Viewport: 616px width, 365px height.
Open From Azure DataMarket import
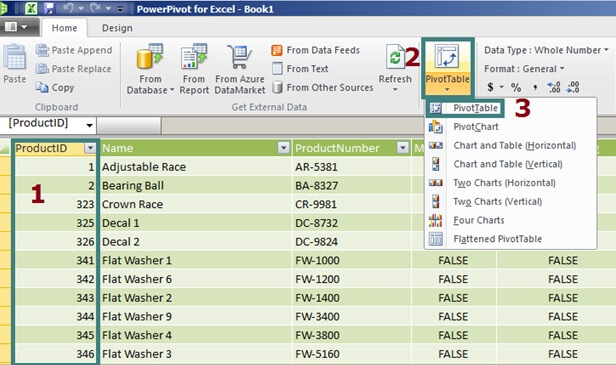point(240,70)
